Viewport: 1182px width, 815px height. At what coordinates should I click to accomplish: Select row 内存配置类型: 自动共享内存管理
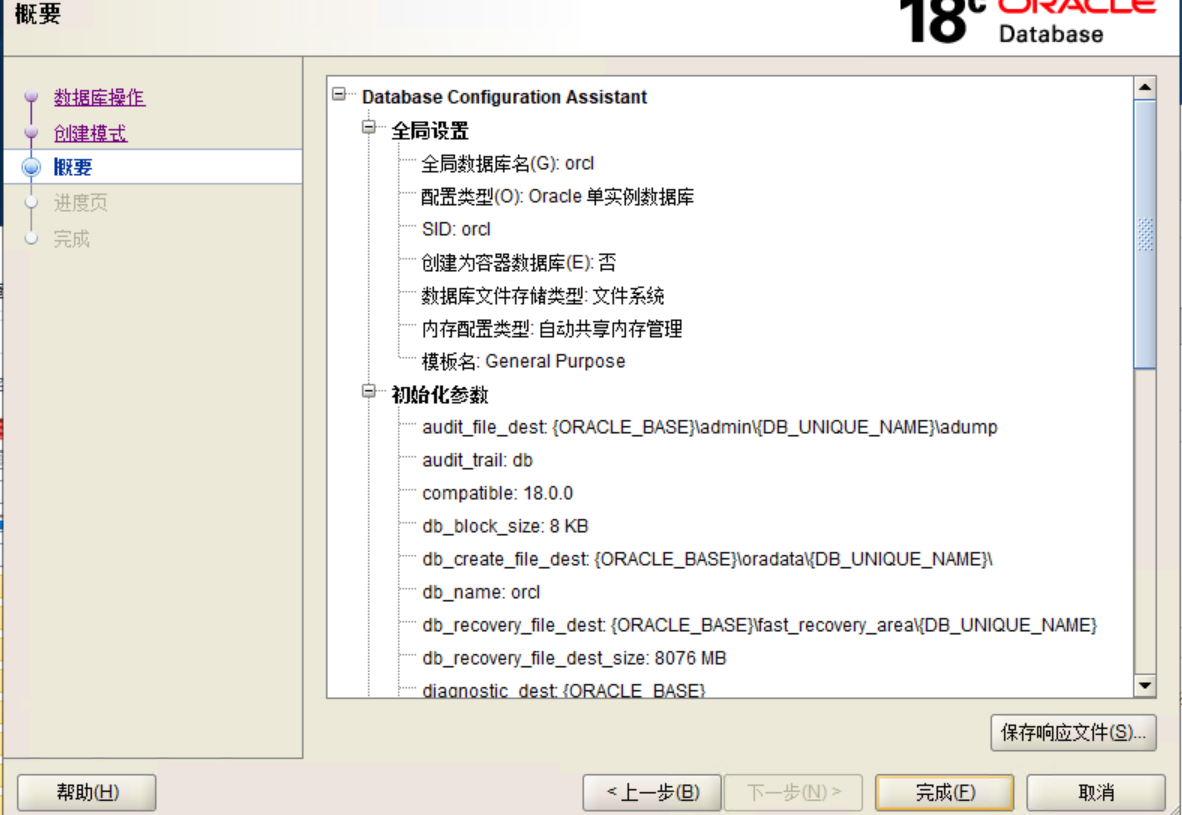tap(552, 329)
